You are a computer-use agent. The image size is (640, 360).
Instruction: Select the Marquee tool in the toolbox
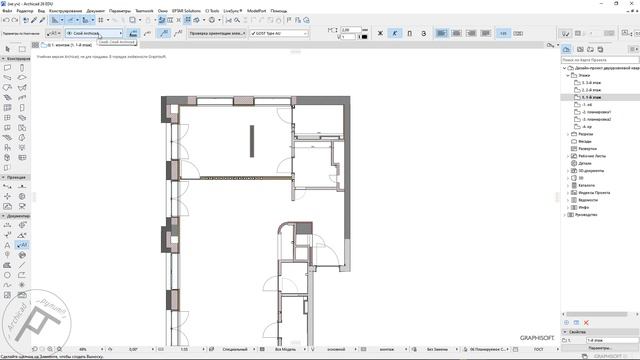pyautogui.click(x=22, y=49)
